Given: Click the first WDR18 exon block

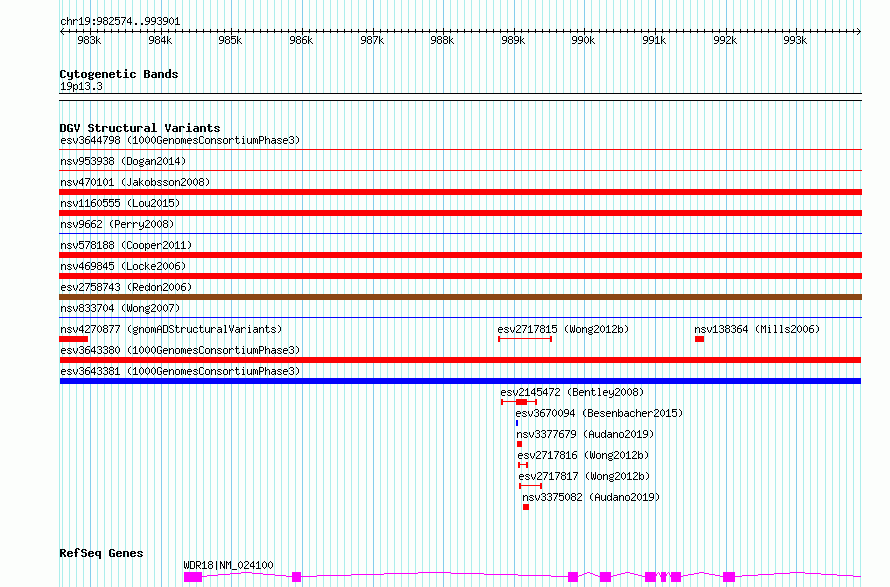Looking at the screenshot, I should pyautogui.click(x=193, y=577).
